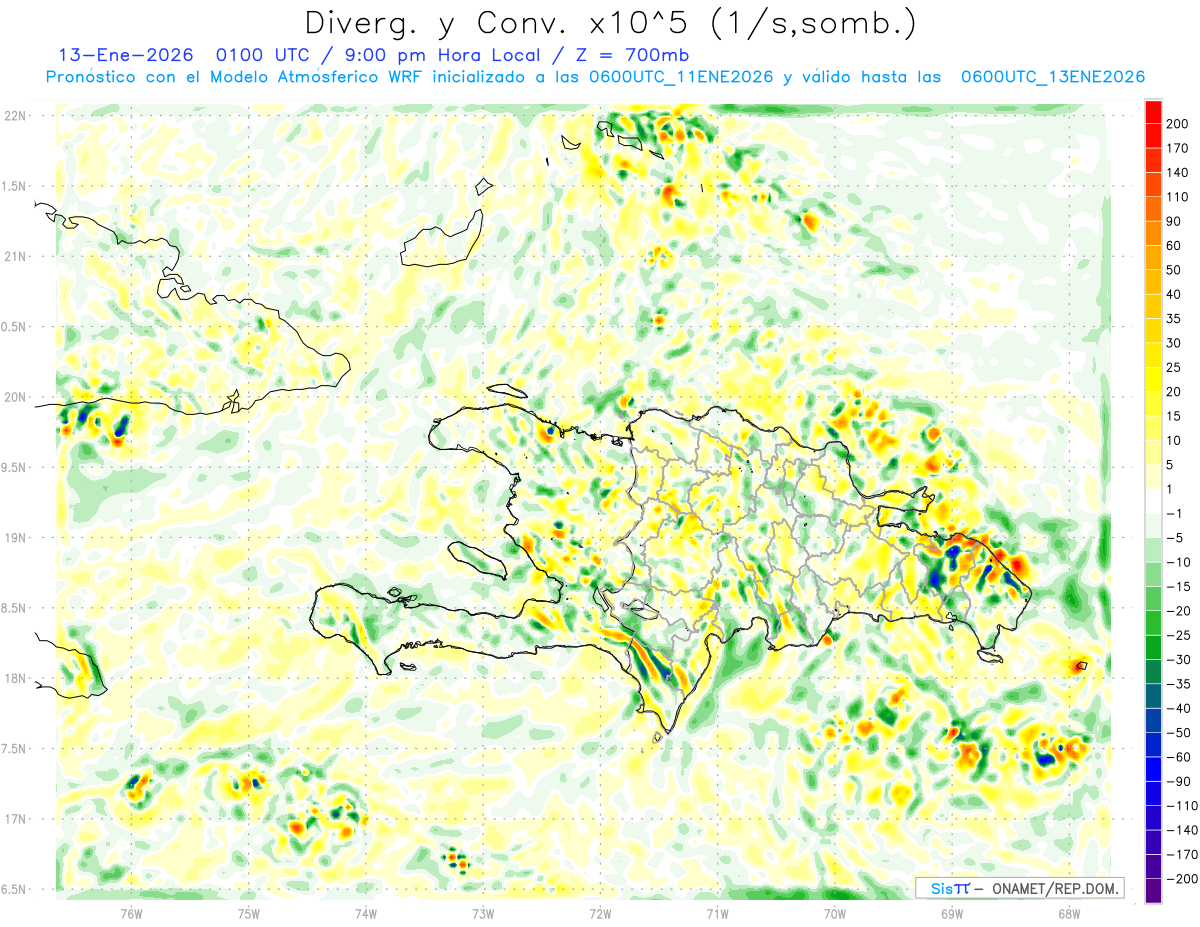This screenshot has height=927, width=1200.
Task: Click the '70W' longitude label
Action: [835, 914]
